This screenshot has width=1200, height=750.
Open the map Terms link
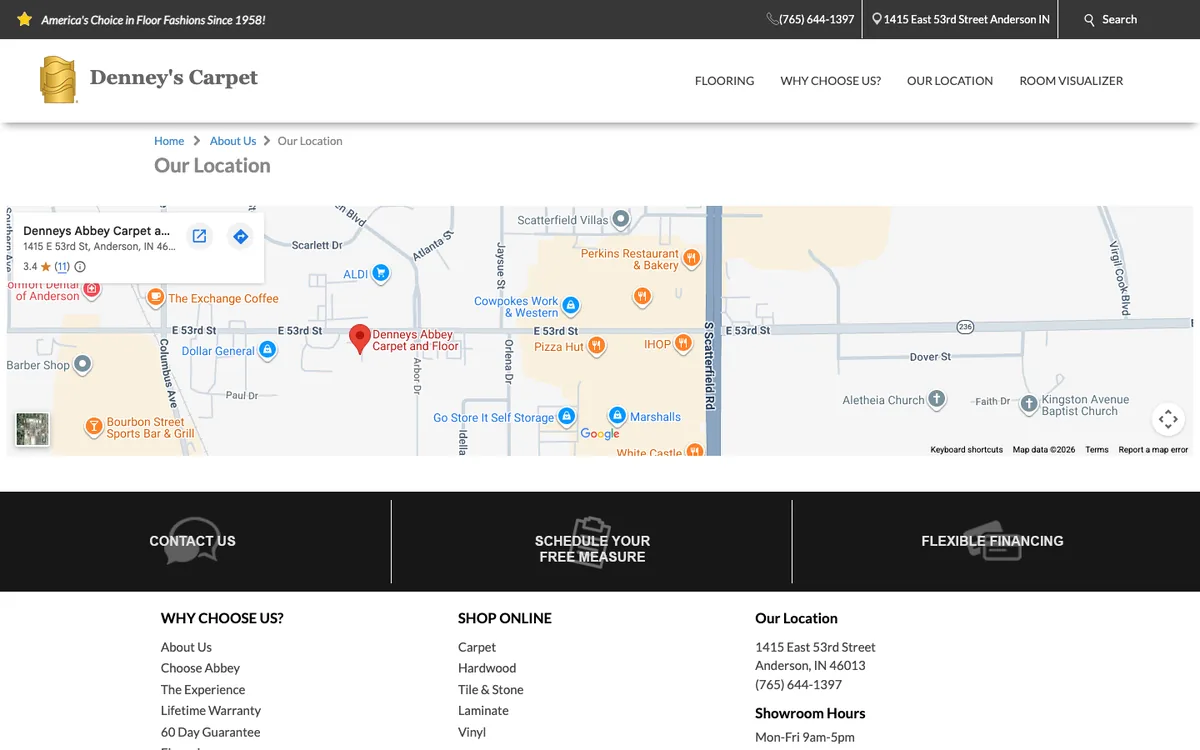pos(1097,450)
